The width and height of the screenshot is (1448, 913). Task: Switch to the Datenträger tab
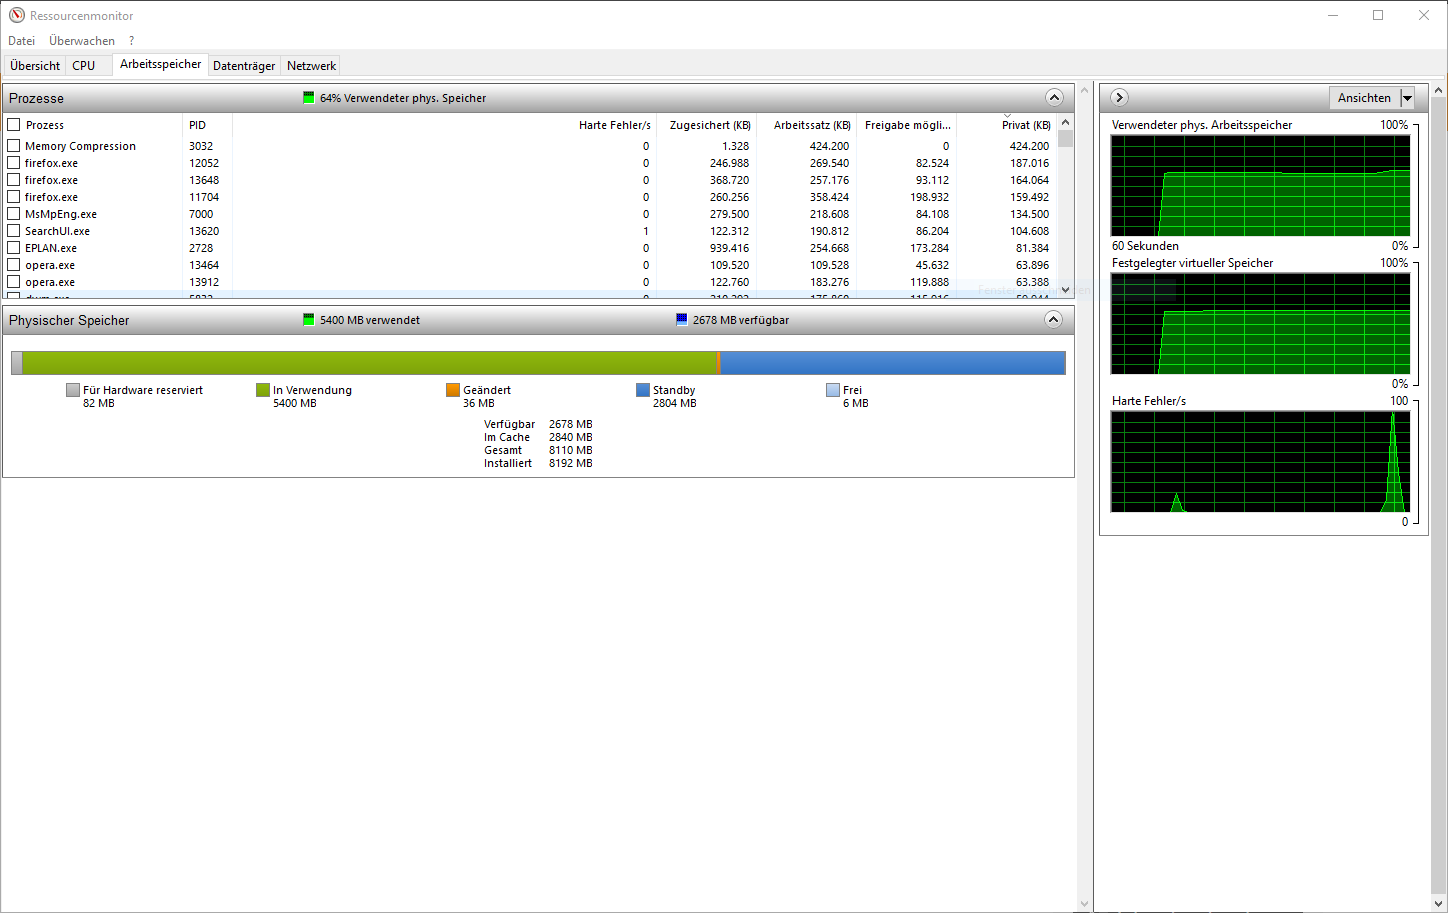244,66
